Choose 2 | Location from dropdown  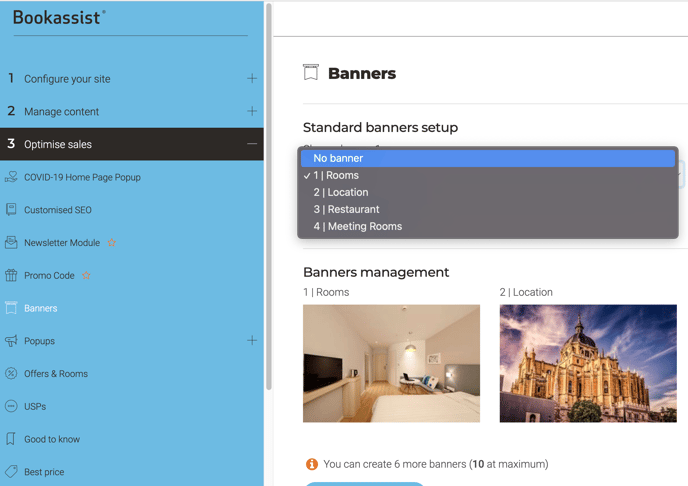click(341, 192)
